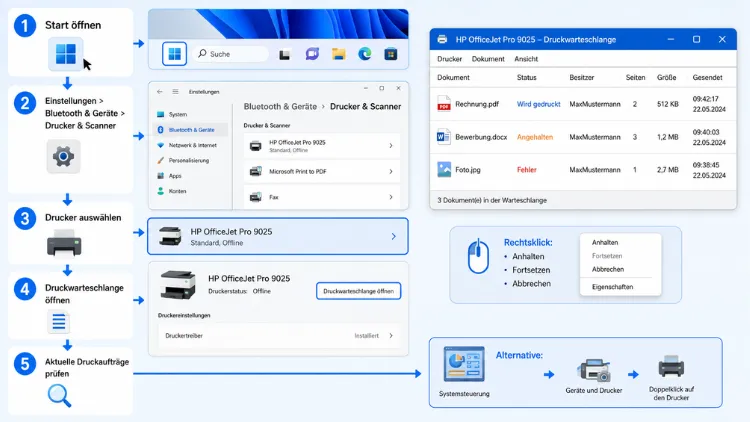
Task: Click the document list icon in step 4
Action: [59, 321]
